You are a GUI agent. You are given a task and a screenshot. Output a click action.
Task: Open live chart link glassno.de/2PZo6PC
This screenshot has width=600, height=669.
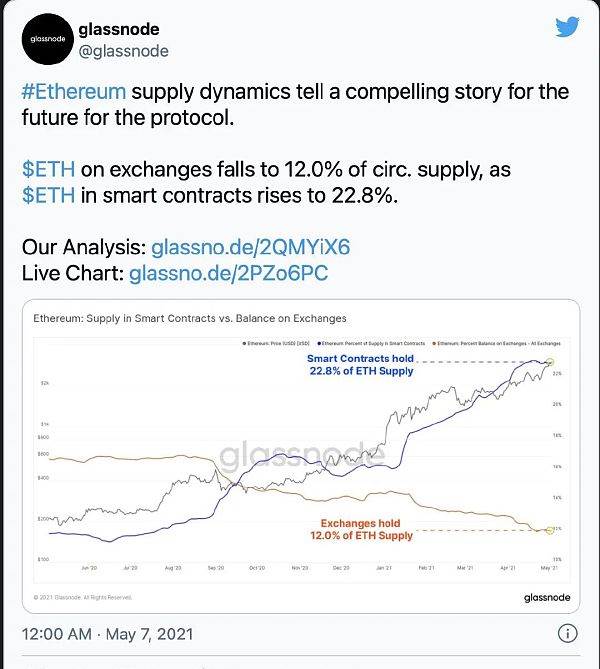228,273
